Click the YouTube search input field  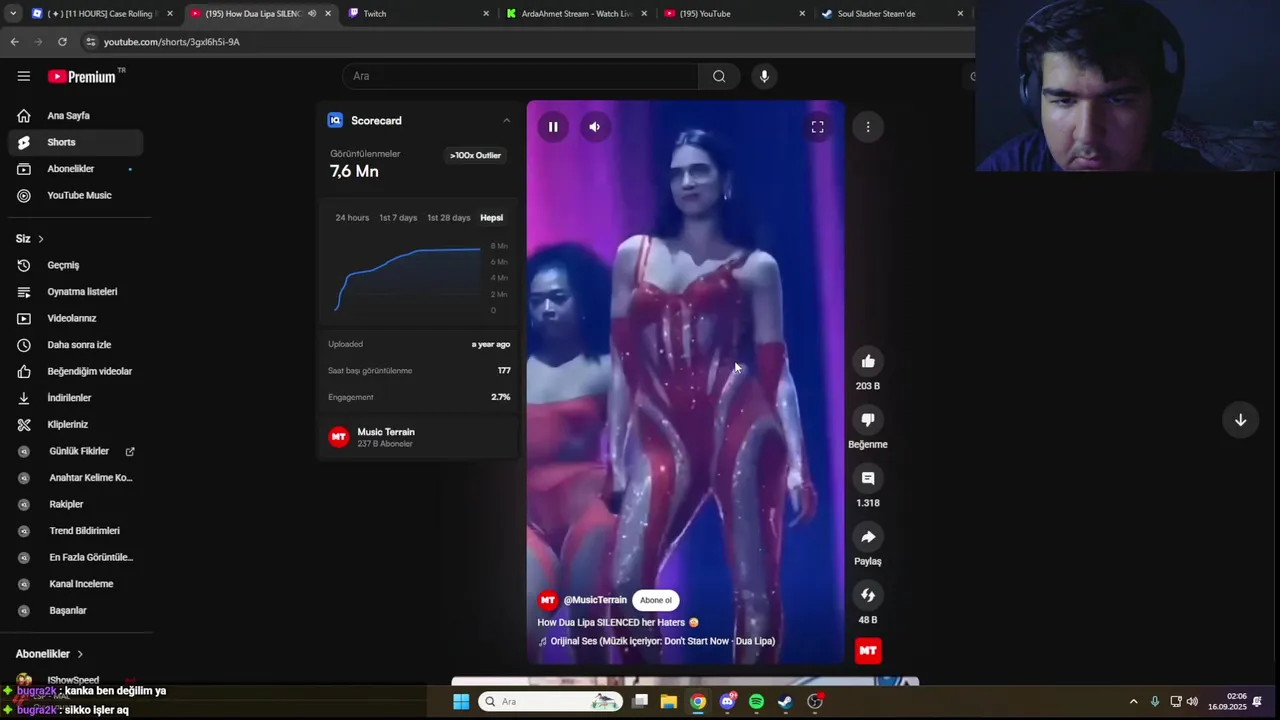click(520, 76)
